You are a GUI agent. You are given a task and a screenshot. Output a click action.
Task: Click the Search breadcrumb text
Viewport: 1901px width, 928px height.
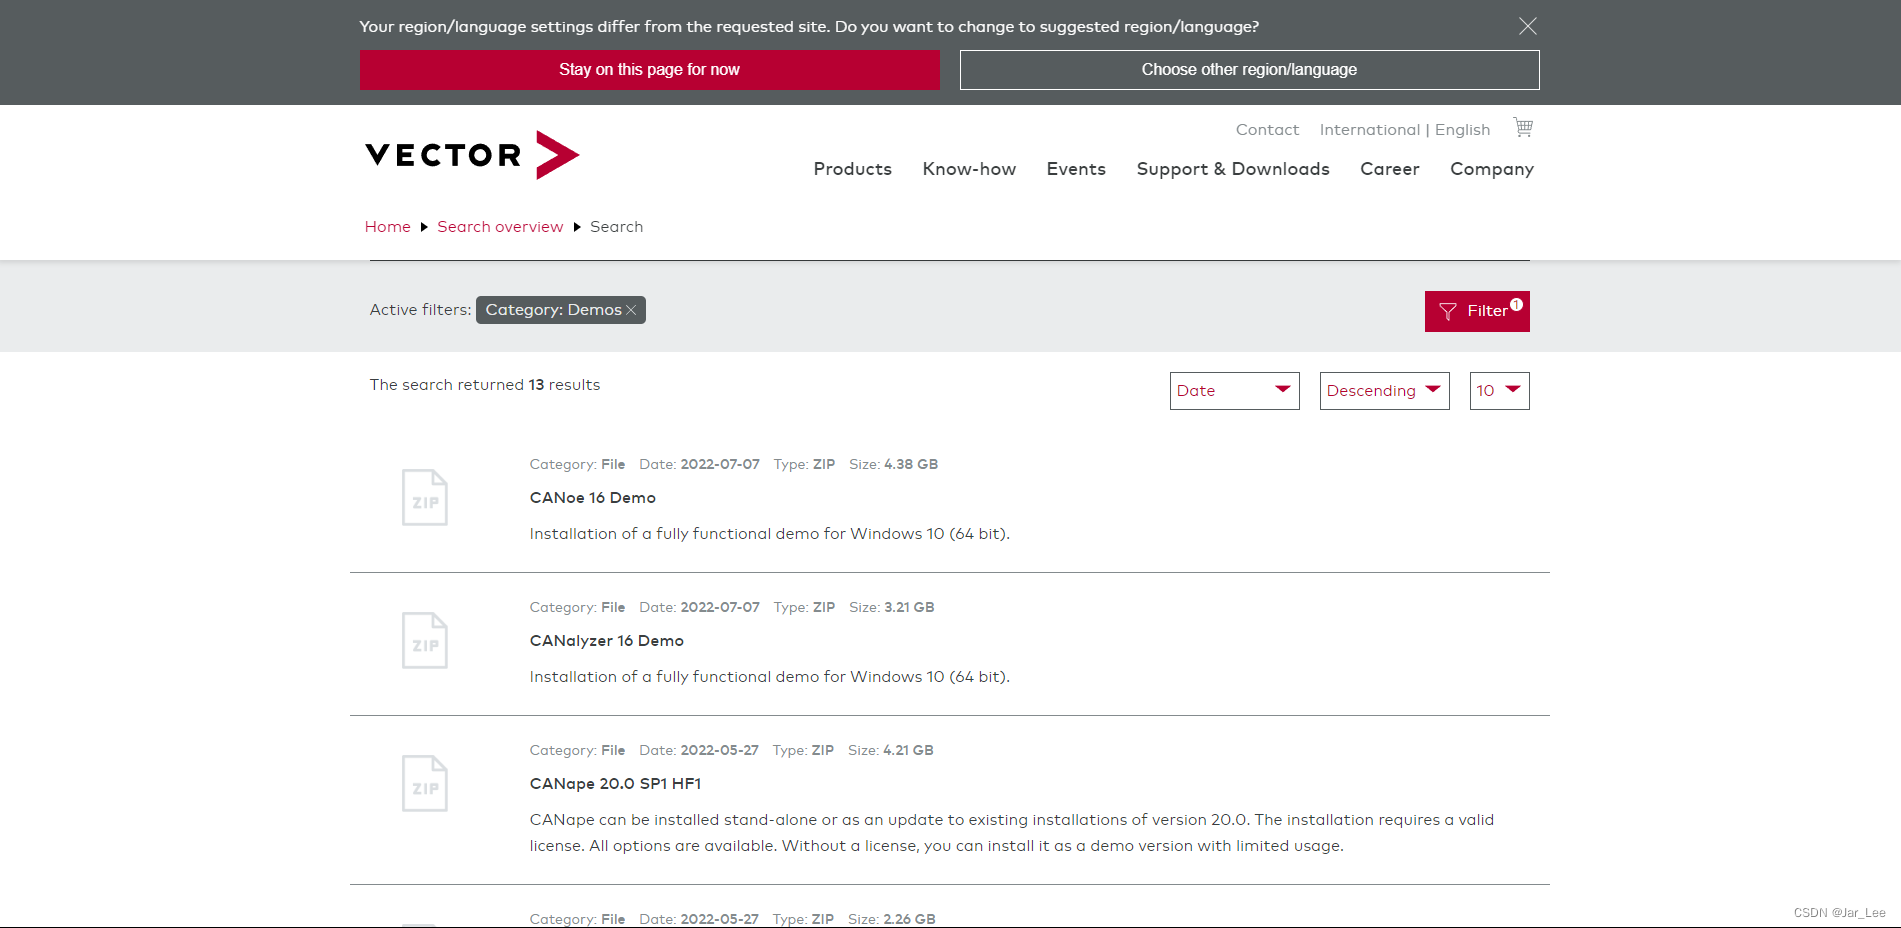[616, 227]
